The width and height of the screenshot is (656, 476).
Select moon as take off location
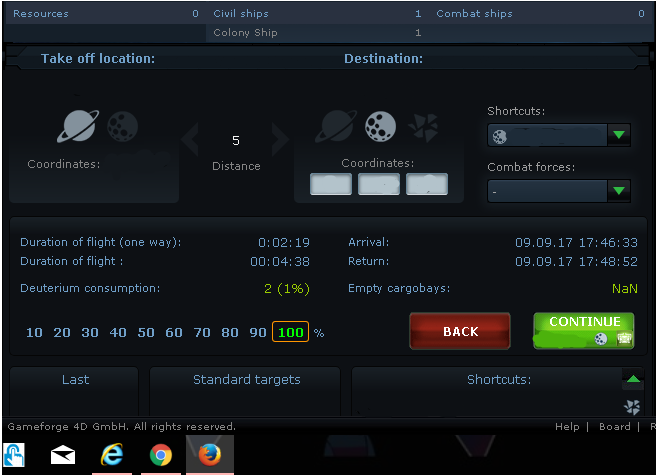tap(123, 126)
